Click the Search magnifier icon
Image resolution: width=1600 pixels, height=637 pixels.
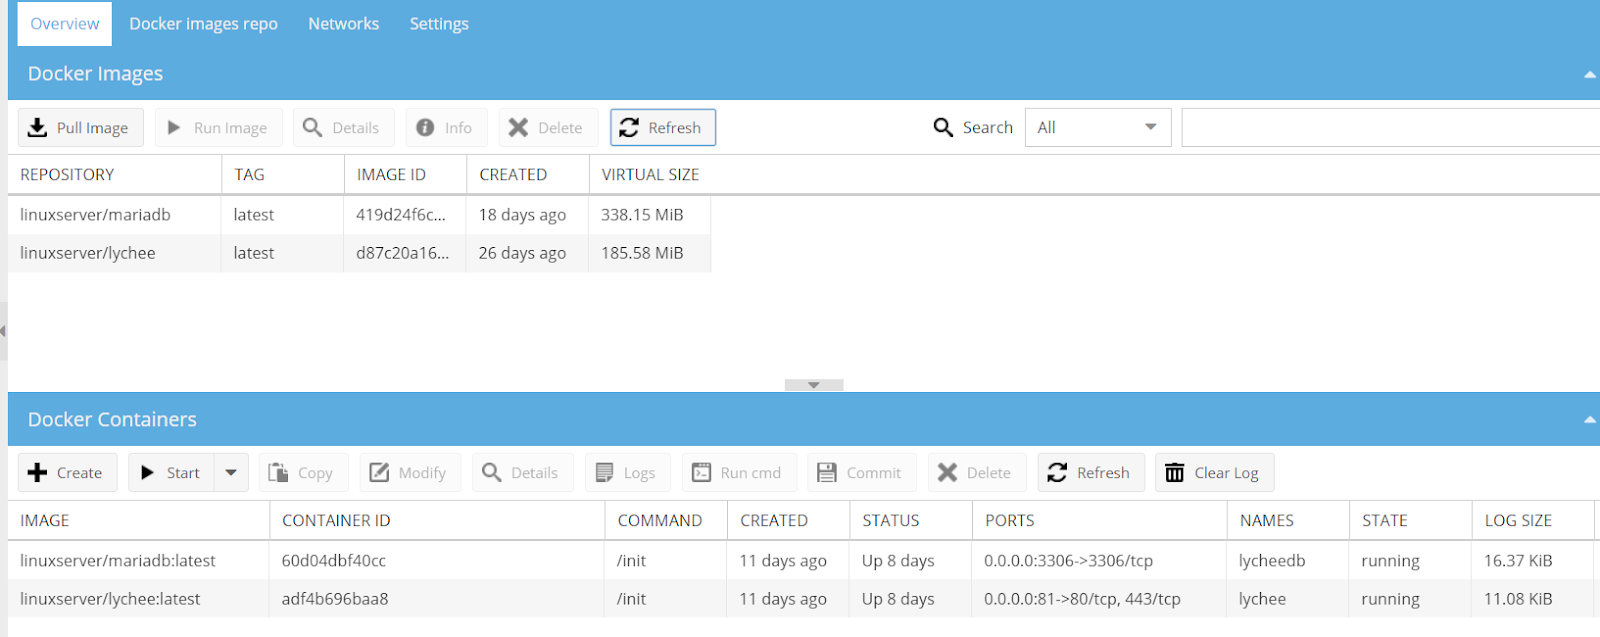coord(943,128)
